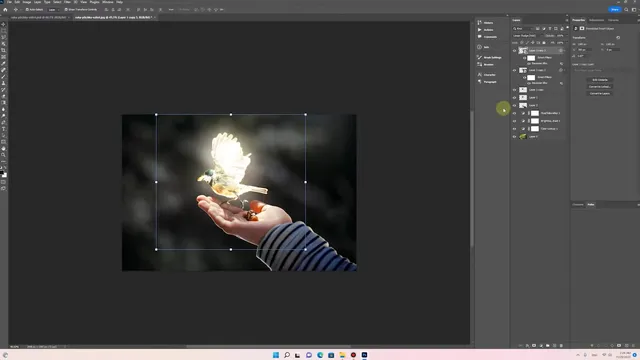Click the top smart filter mask thumbnail
This screenshot has width=640, height=360.
point(531,58)
